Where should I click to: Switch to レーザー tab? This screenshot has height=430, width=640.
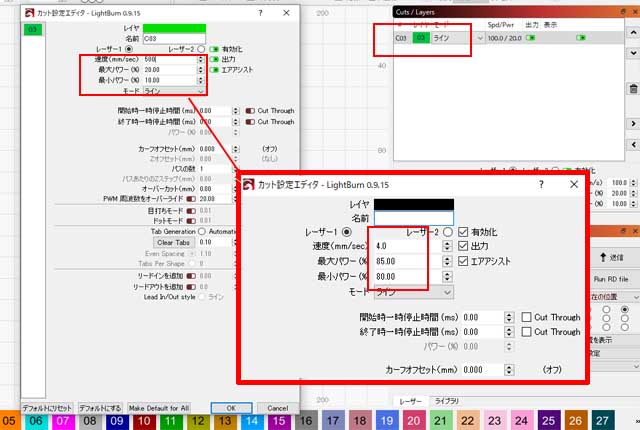point(410,401)
